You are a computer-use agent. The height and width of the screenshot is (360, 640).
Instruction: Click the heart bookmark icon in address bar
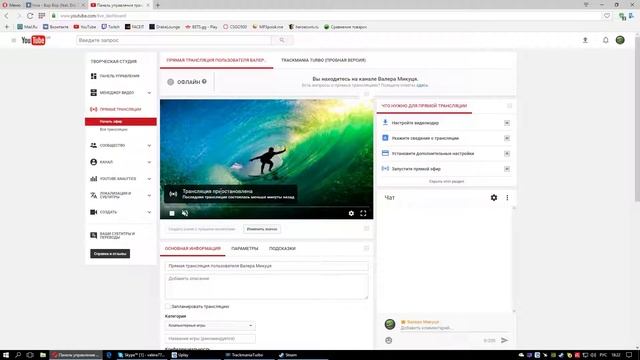607,16
